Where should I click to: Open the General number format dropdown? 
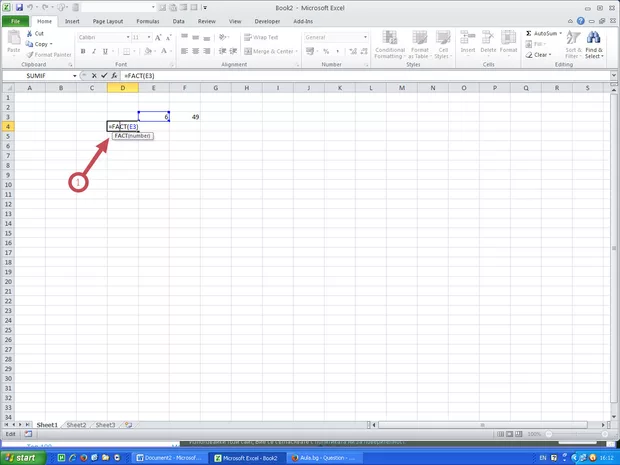tap(365, 37)
